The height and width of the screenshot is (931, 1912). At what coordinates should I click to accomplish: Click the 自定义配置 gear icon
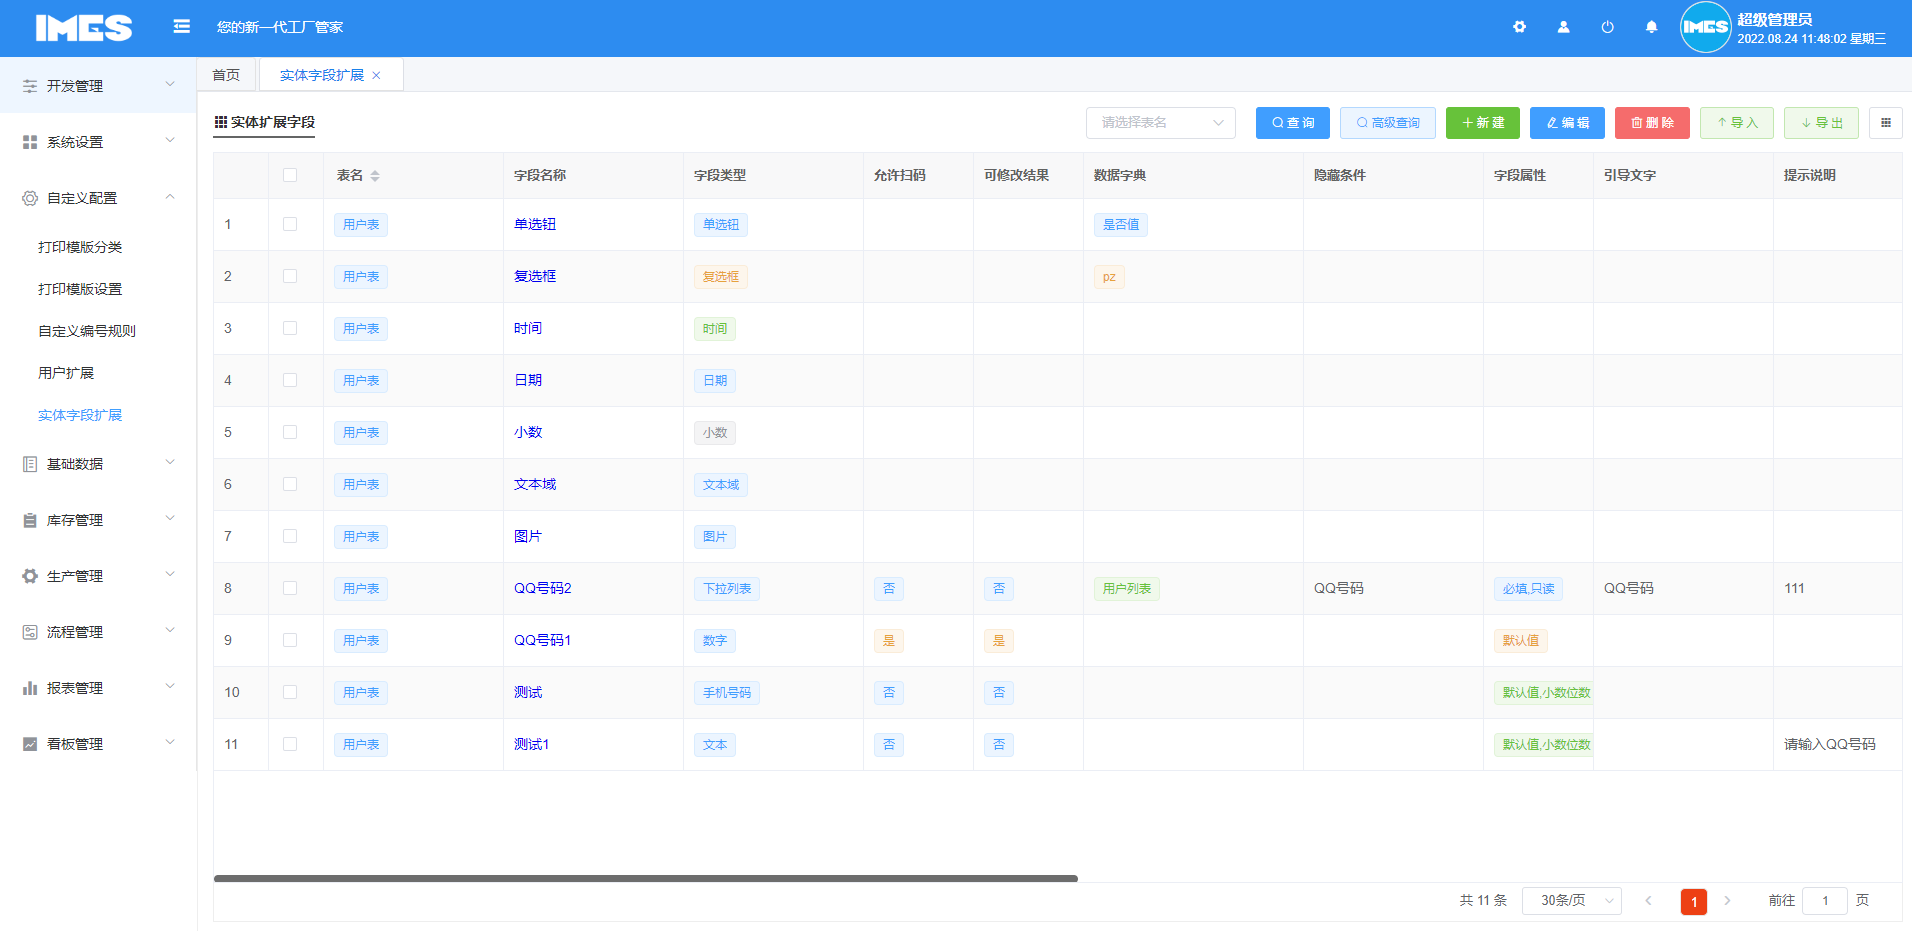tap(30, 198)
